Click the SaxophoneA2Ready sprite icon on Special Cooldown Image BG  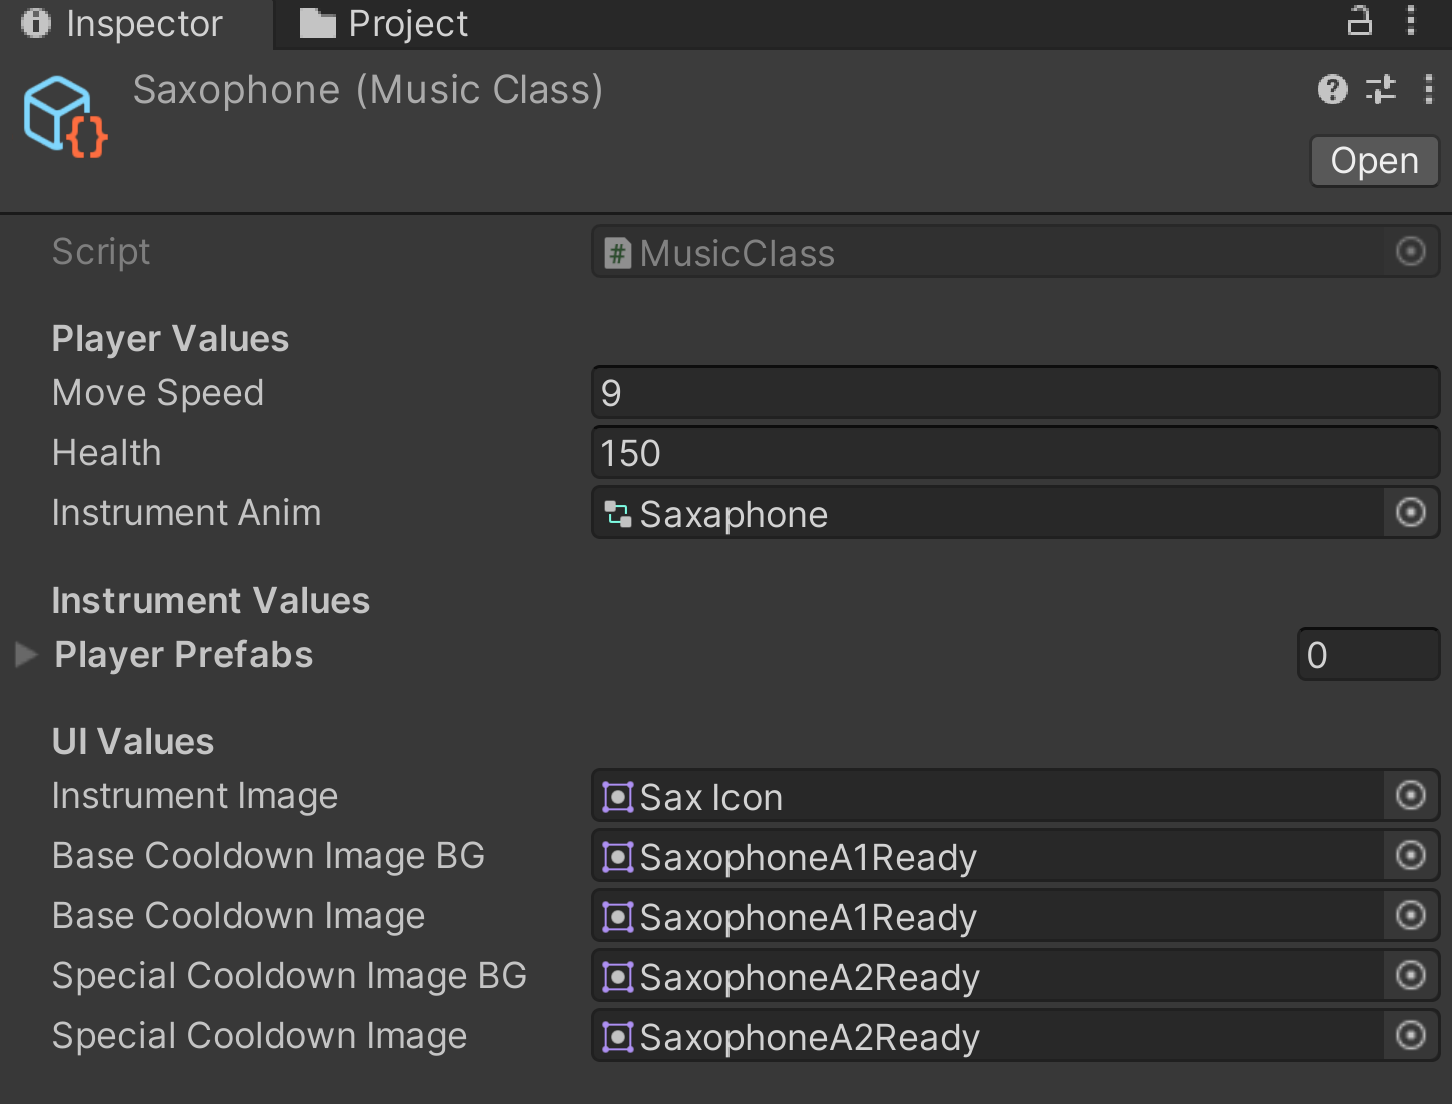(x=617, y=977)
